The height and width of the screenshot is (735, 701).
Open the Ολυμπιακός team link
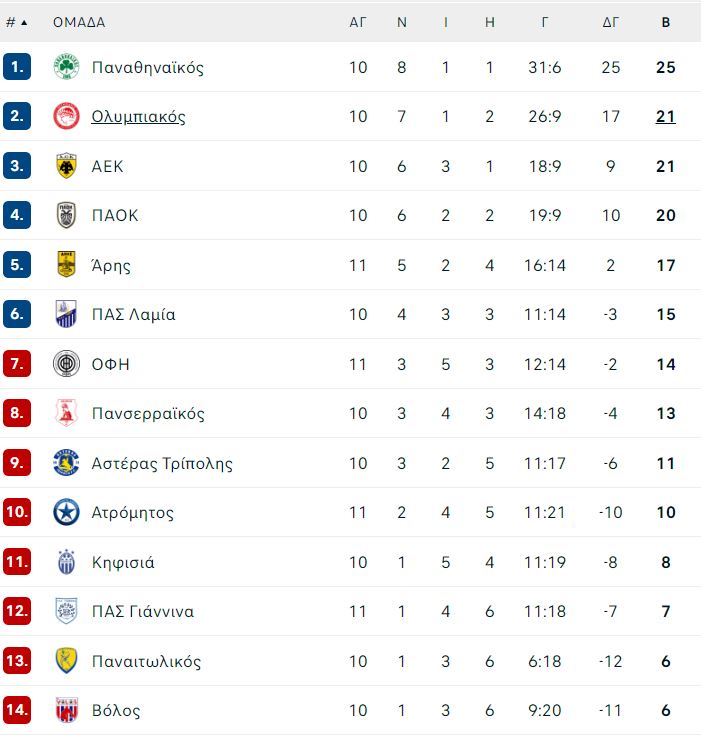[x=138, y=116]
